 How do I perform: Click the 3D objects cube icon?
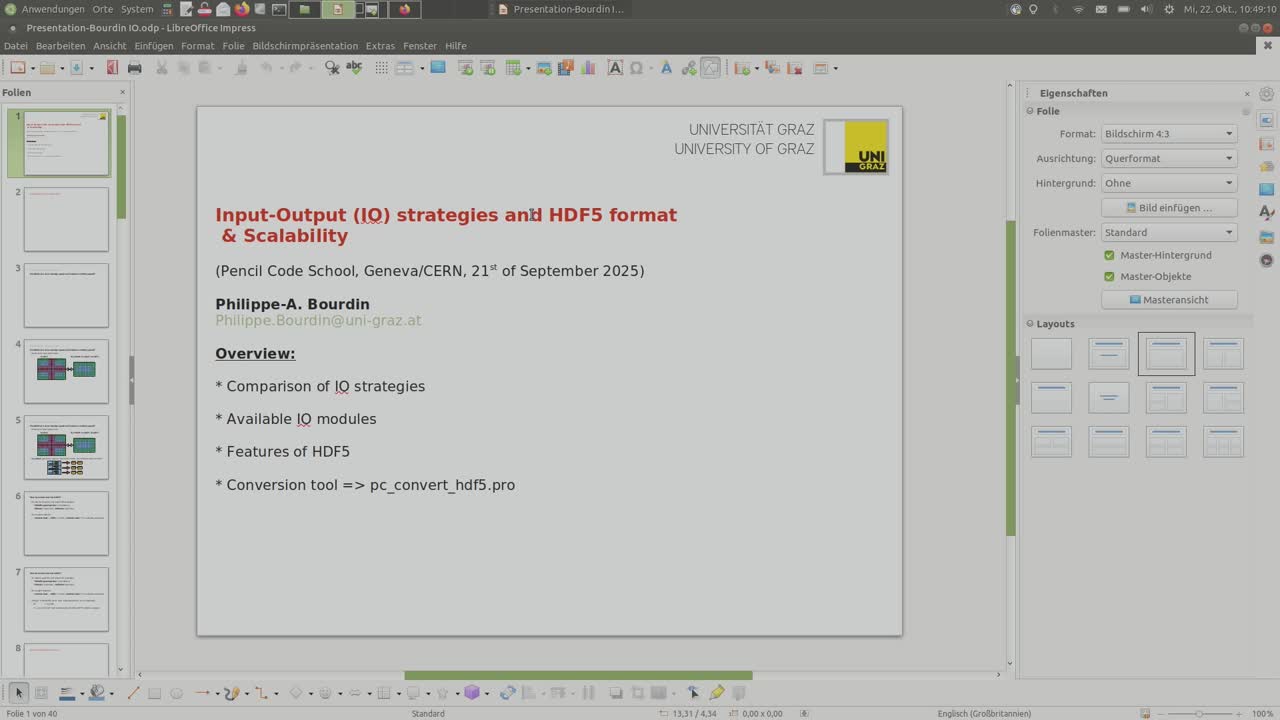(472, 693)
